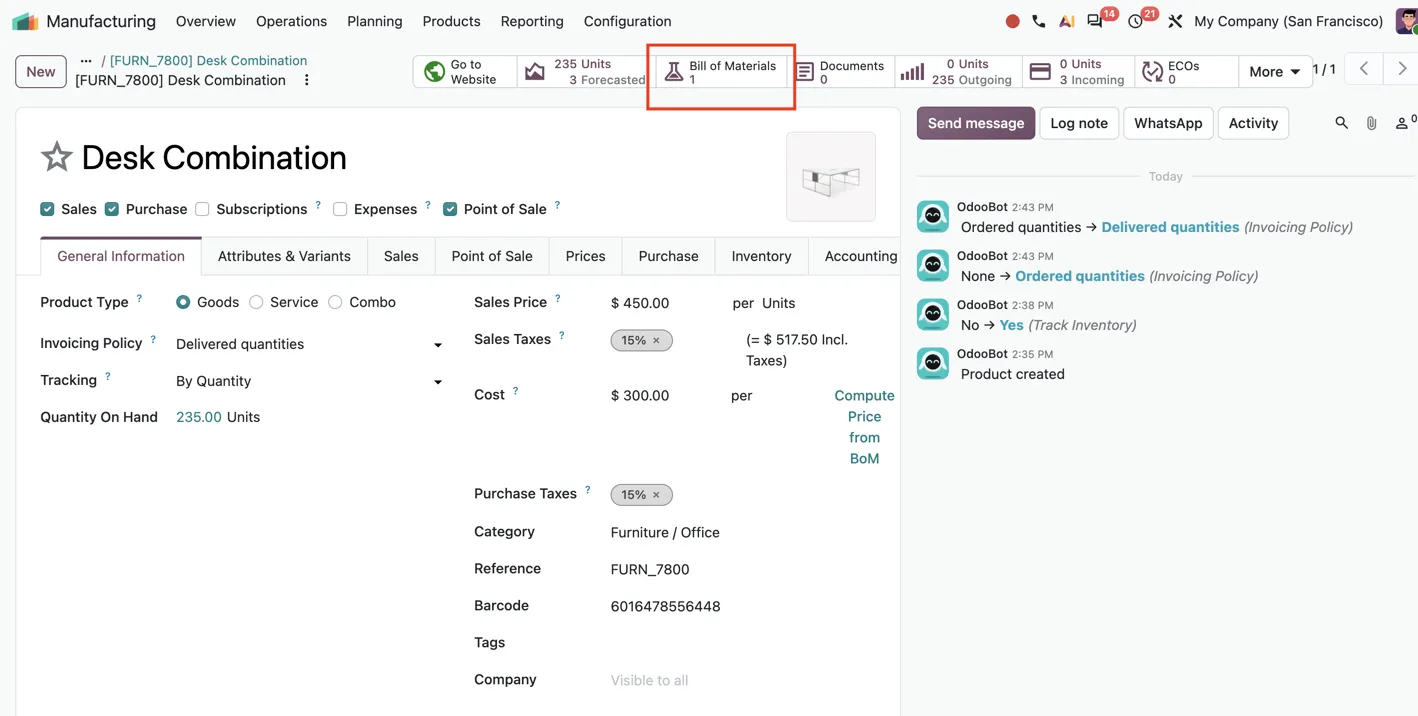Click the red recording indicator icon
Screen dimensions: 1418x716
[1012, 21]
